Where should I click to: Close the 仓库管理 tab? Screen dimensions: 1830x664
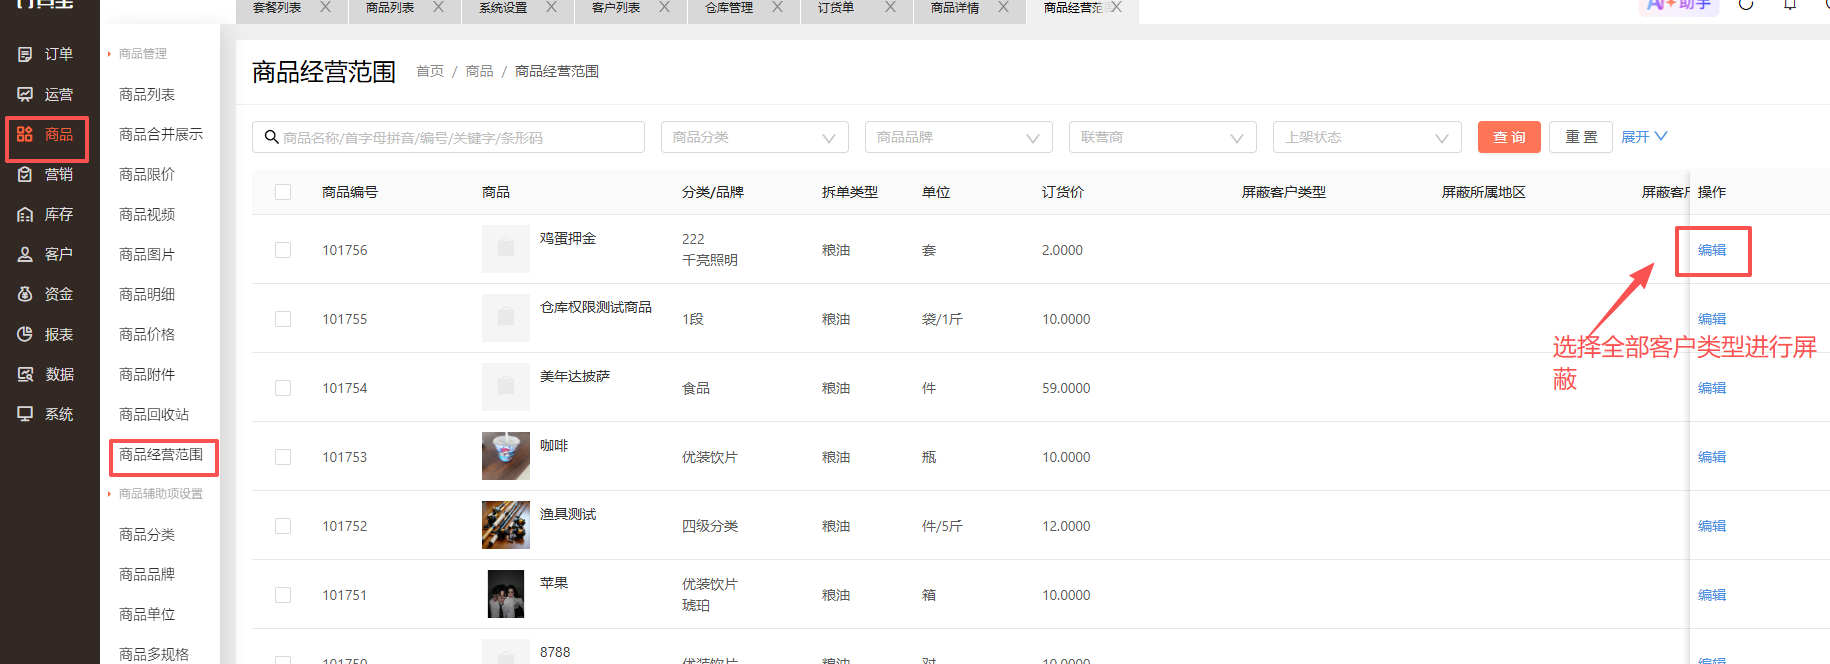777,7
